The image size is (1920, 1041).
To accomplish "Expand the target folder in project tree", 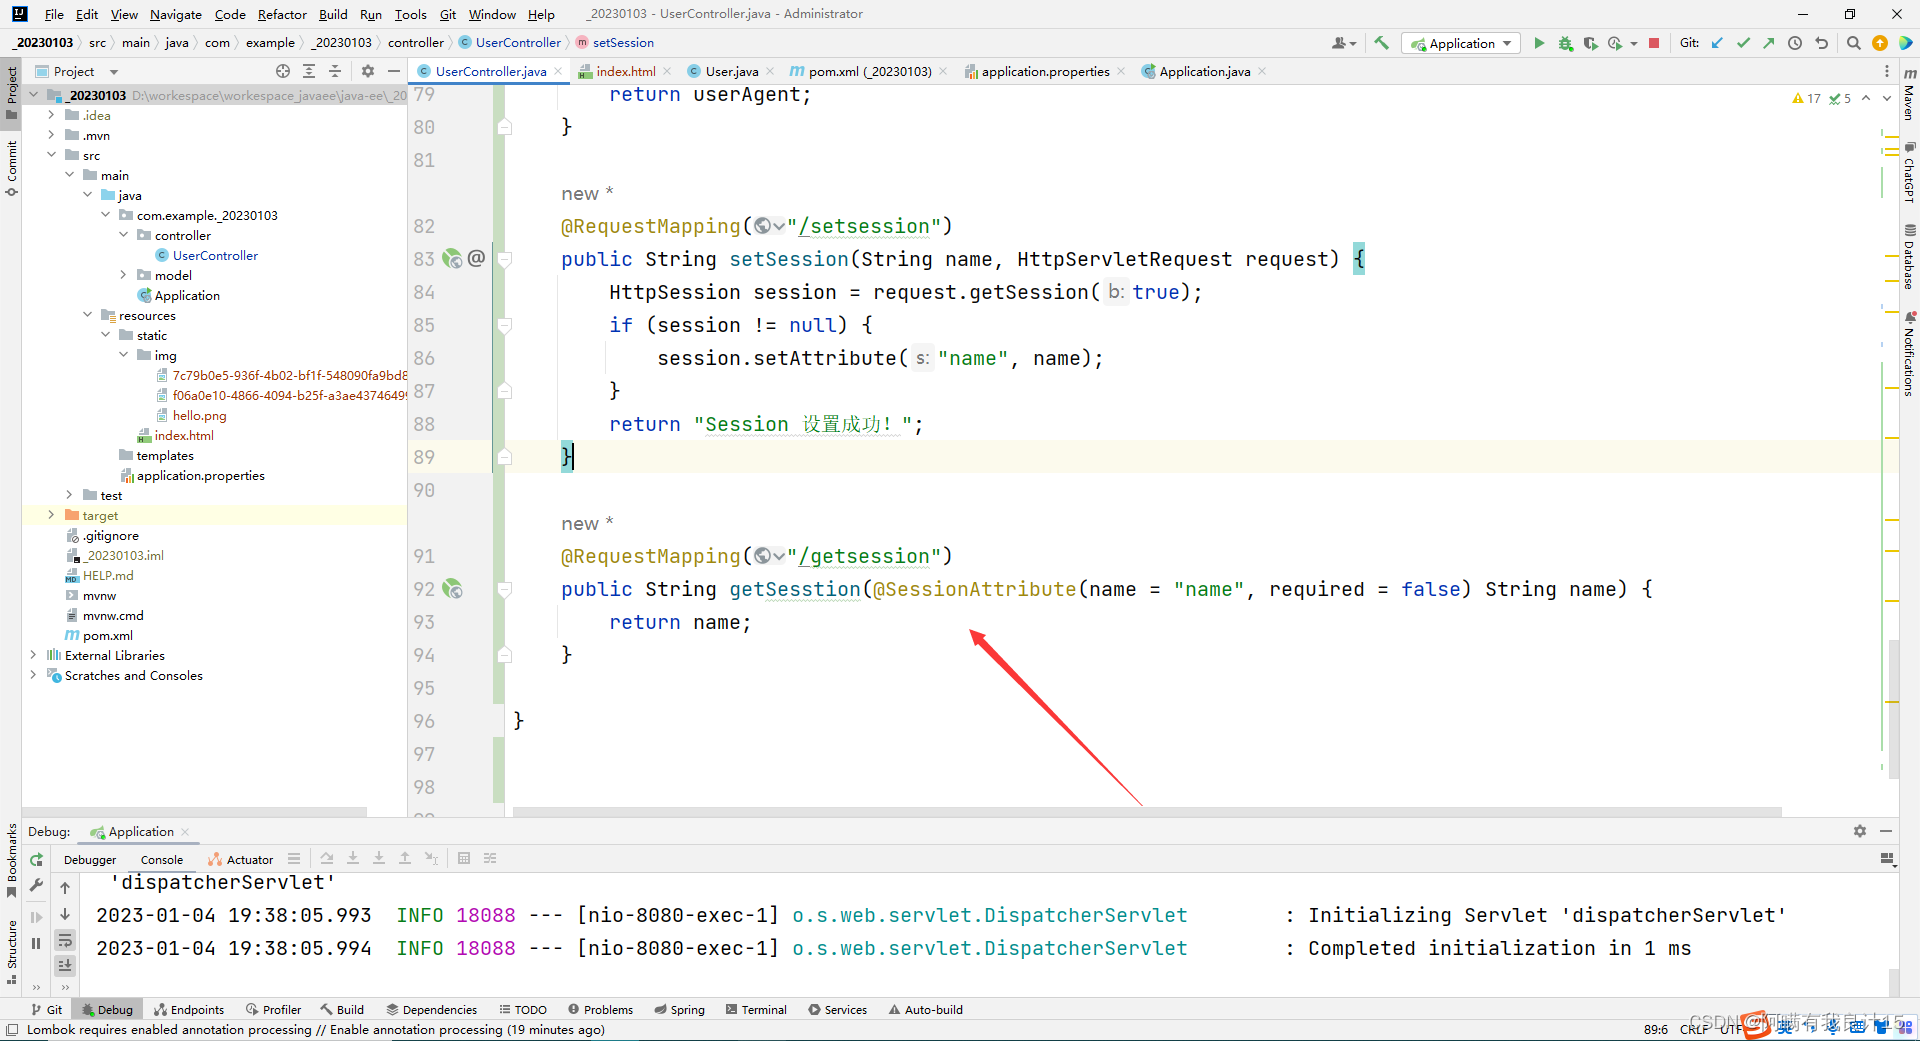I will [x=51, y=515].
